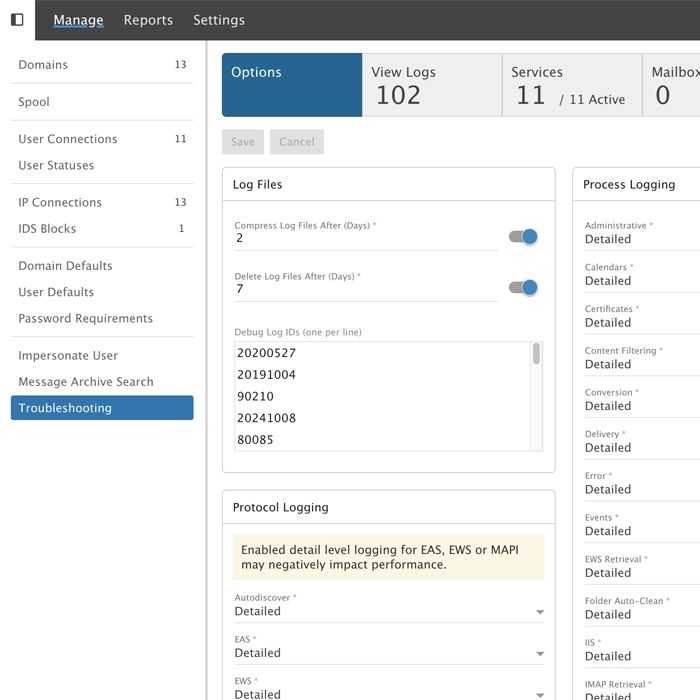
Task: Click debug log ID 90210
Action: [255, 396]
